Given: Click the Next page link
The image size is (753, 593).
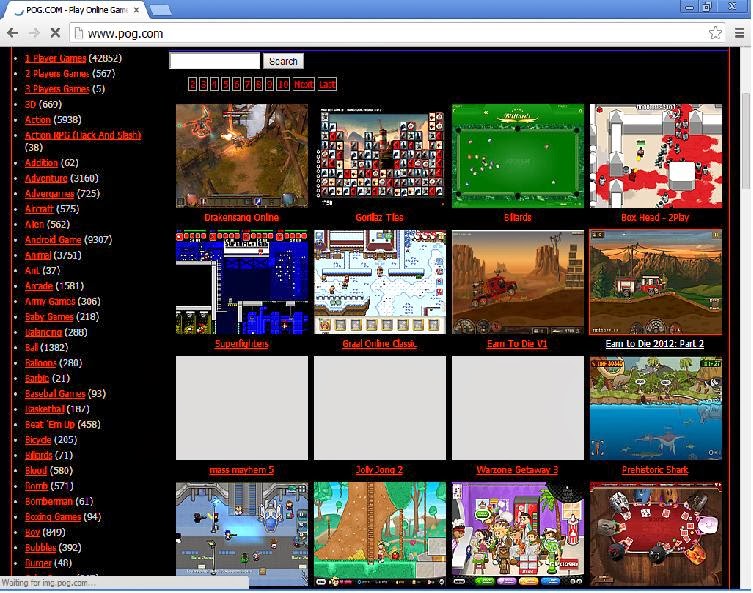Looking at the screenshot, I should (304, 85).
